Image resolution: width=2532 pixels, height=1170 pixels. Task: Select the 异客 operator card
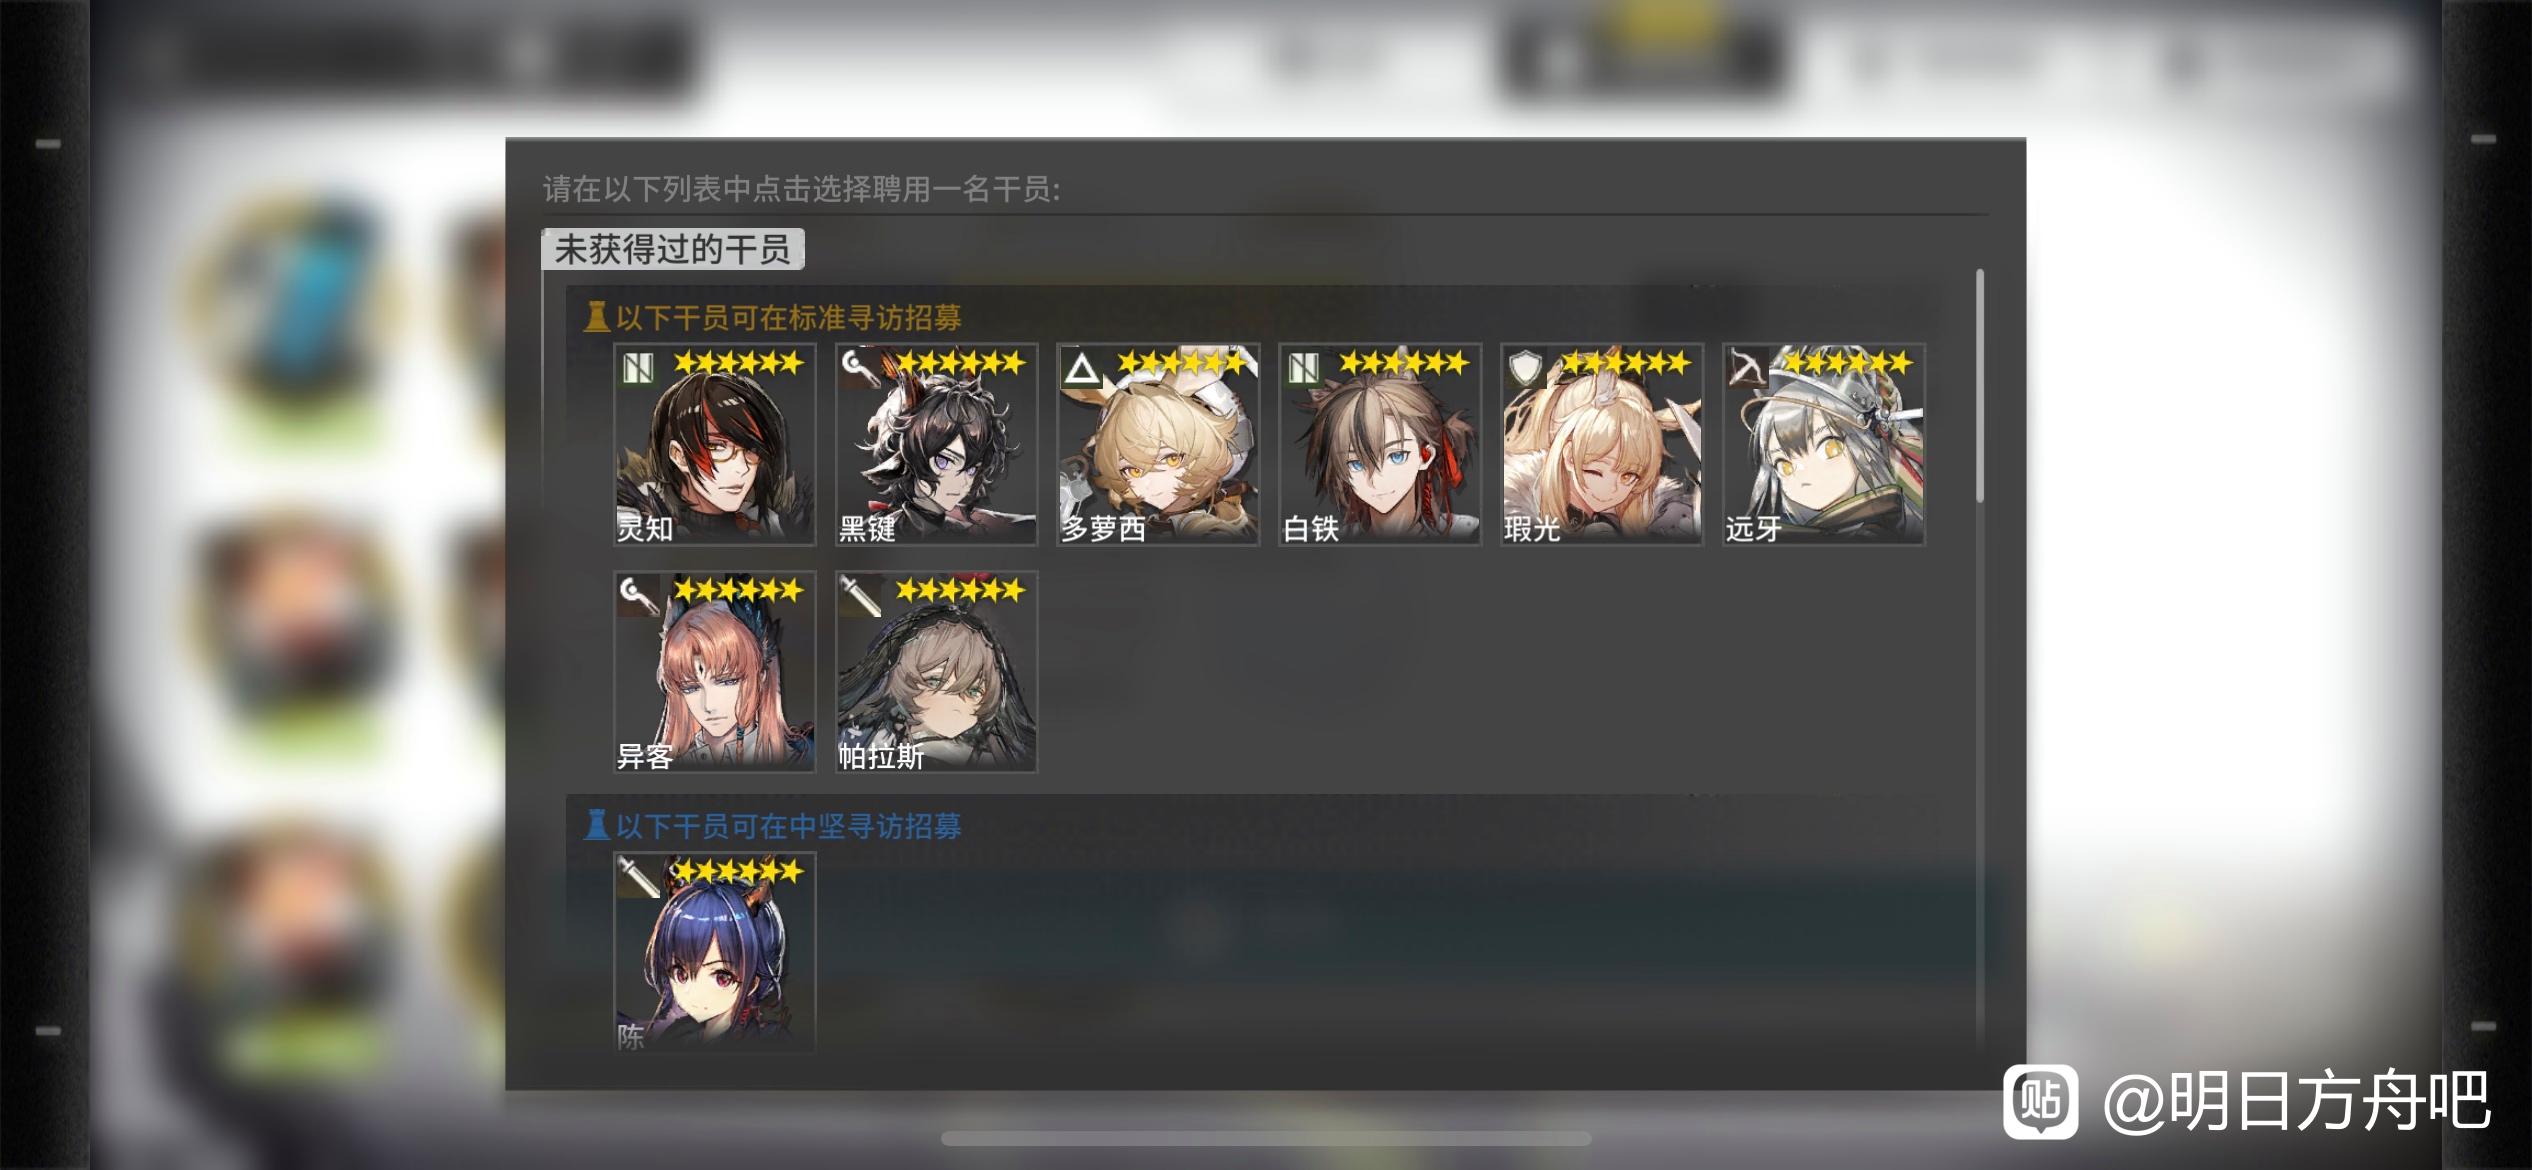point(714,672)
